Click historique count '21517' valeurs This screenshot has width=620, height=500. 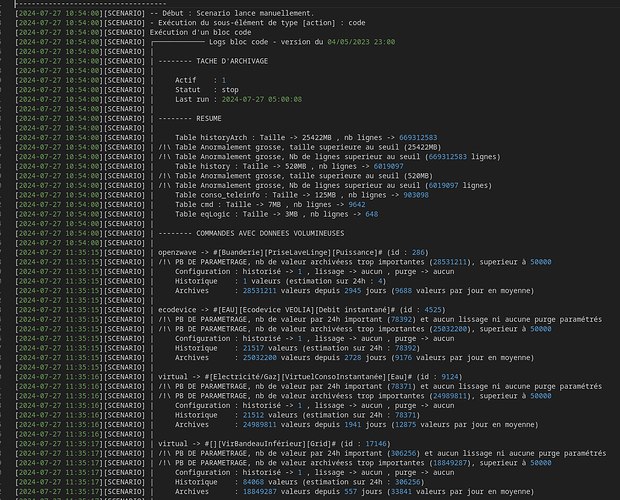[x=253, y=348]
